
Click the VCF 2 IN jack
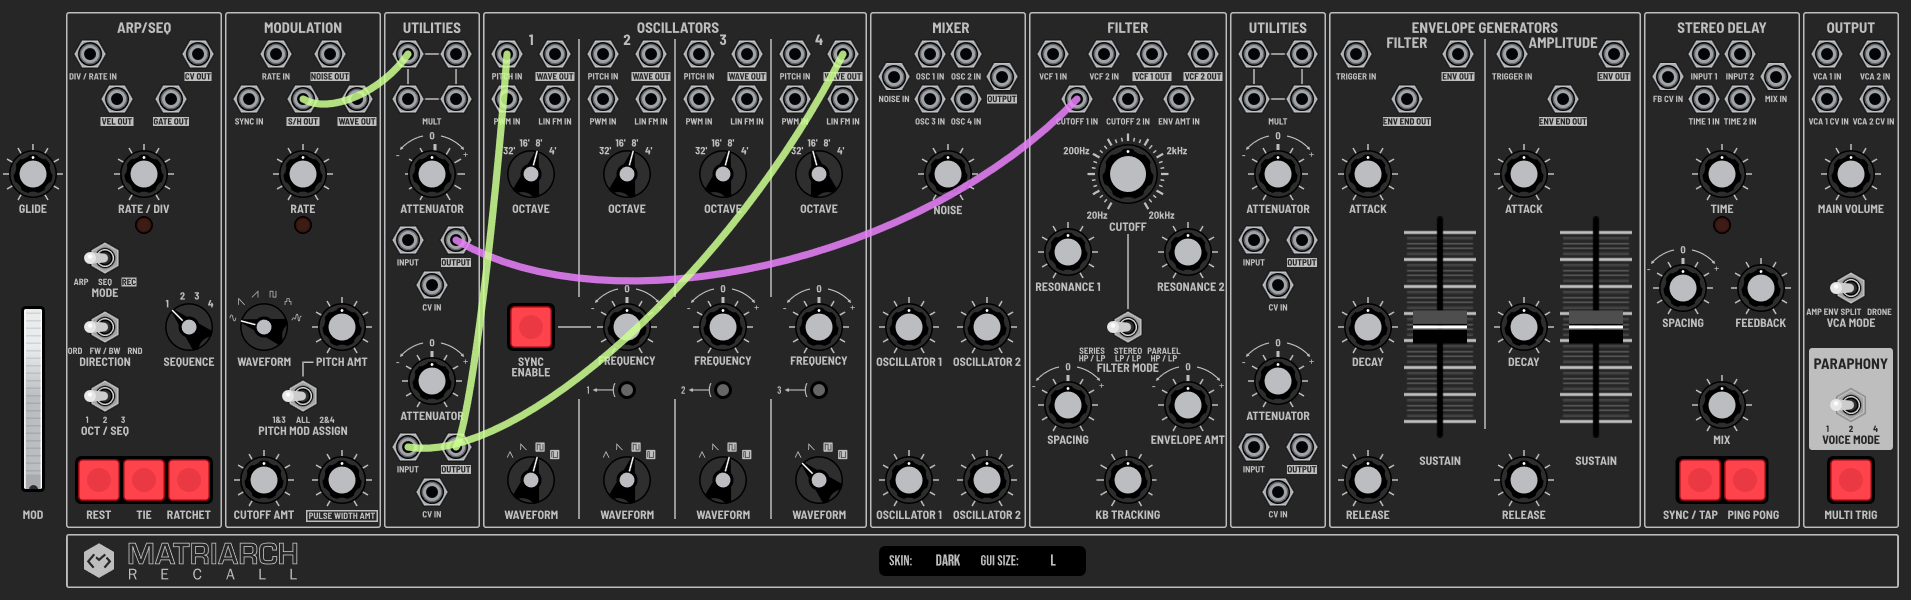[1104, 54]
